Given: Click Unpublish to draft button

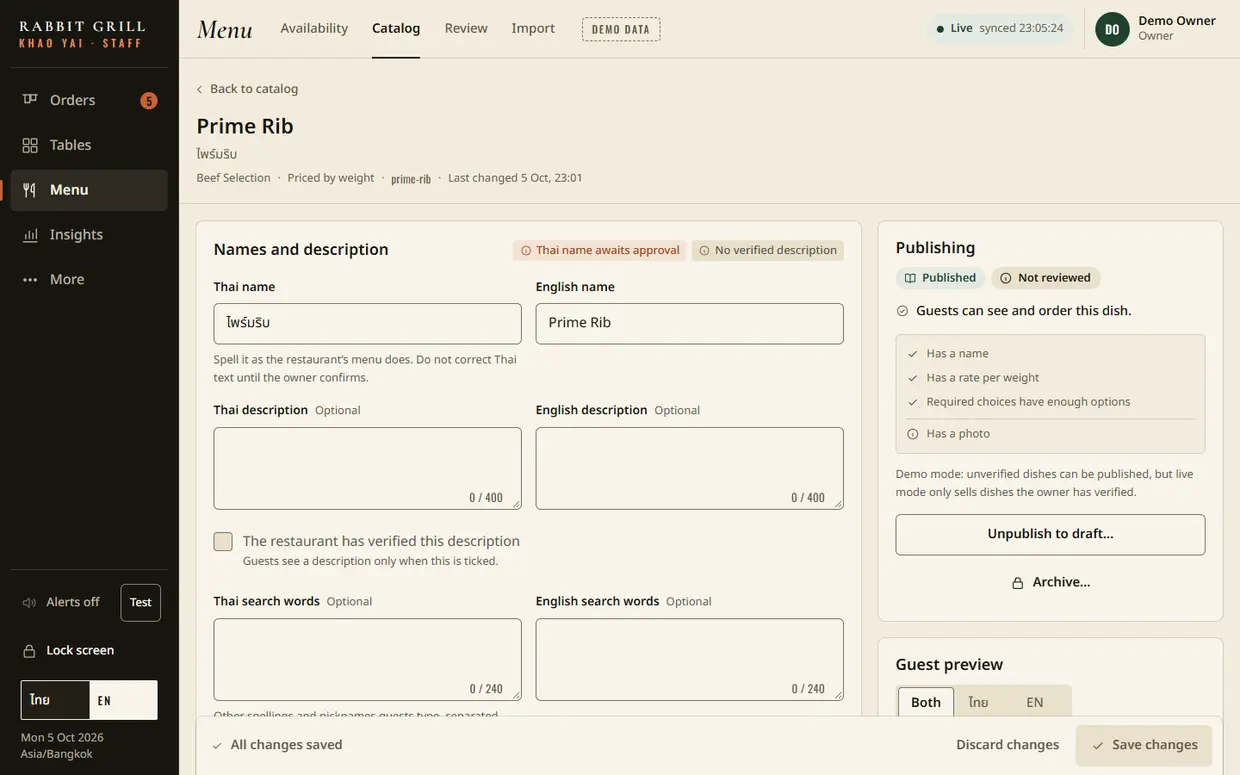Looking at the screenshot, I should coord(1050,535).
